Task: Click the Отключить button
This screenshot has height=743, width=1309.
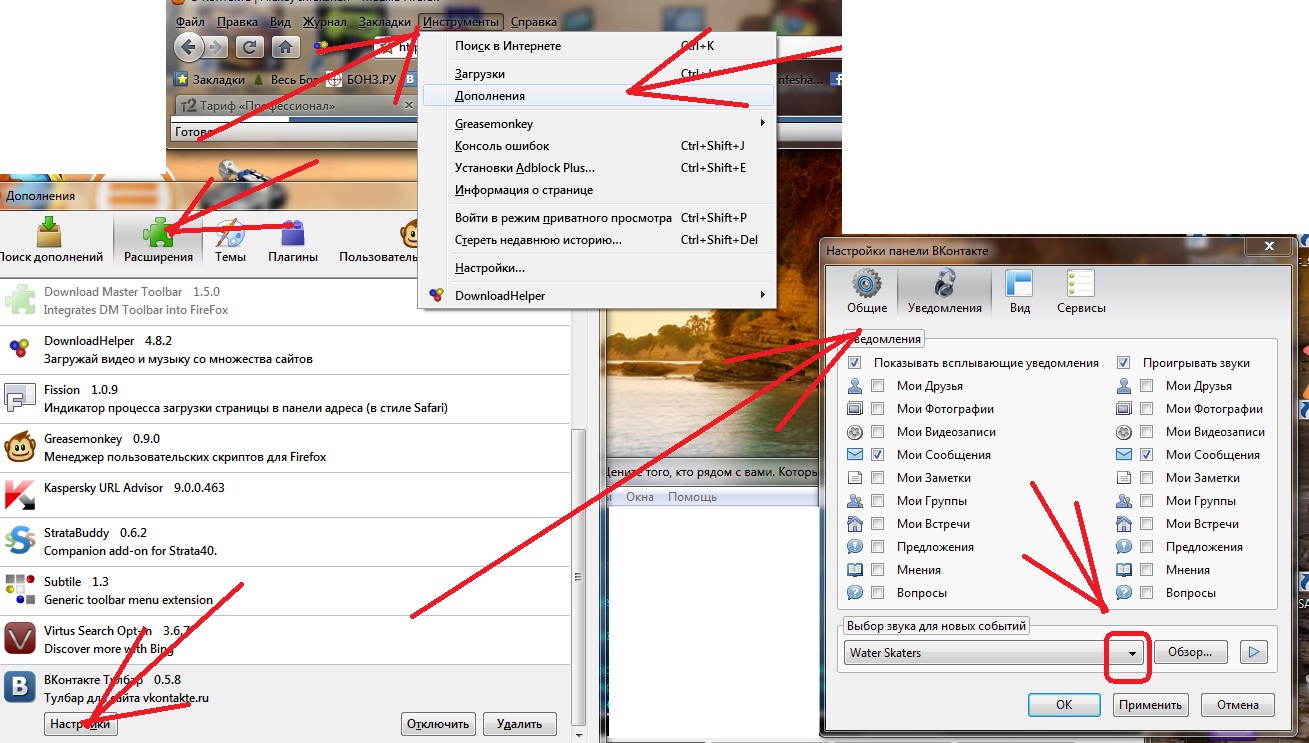Action: point(438,724)
